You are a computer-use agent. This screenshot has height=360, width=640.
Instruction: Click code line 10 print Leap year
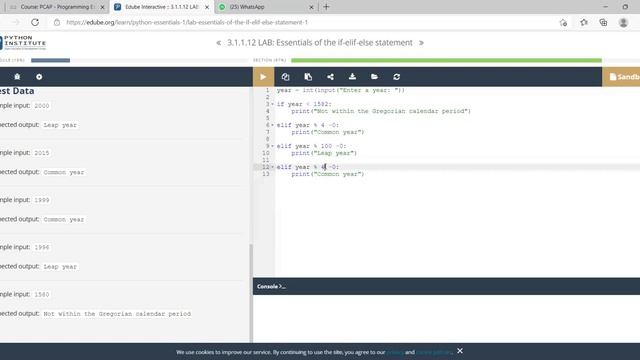click(324, 153)
